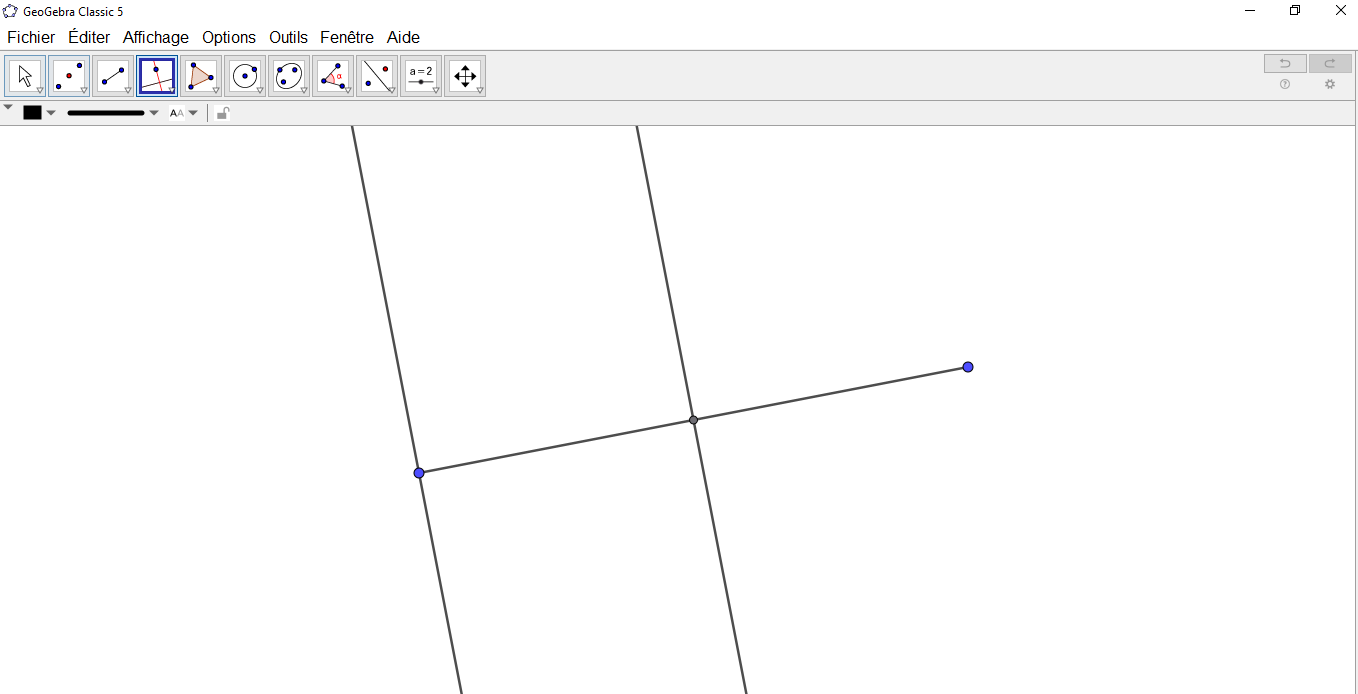Image resolution: width=1358 pixels, height=694 pixels.
Task: Open the Fichier menu
Action: (31, 37)
